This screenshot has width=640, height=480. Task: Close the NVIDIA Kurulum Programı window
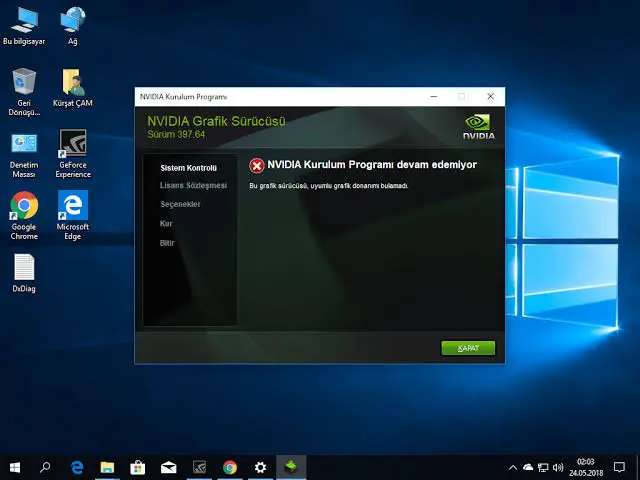point(491,97)
